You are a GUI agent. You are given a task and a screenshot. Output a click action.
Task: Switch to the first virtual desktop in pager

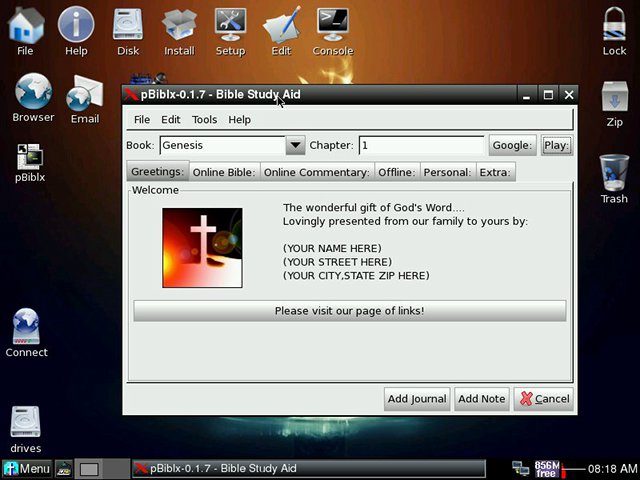[89, 469]
